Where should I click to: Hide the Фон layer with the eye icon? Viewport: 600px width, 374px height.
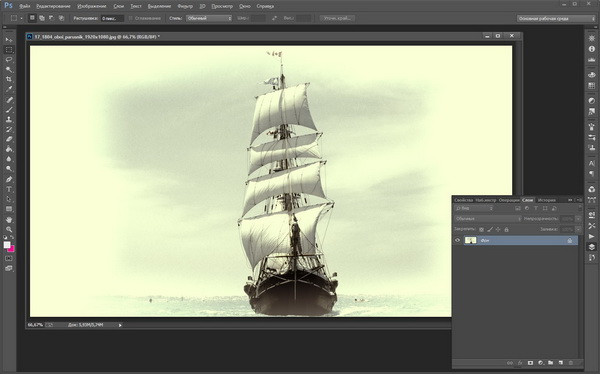(458, 240)
